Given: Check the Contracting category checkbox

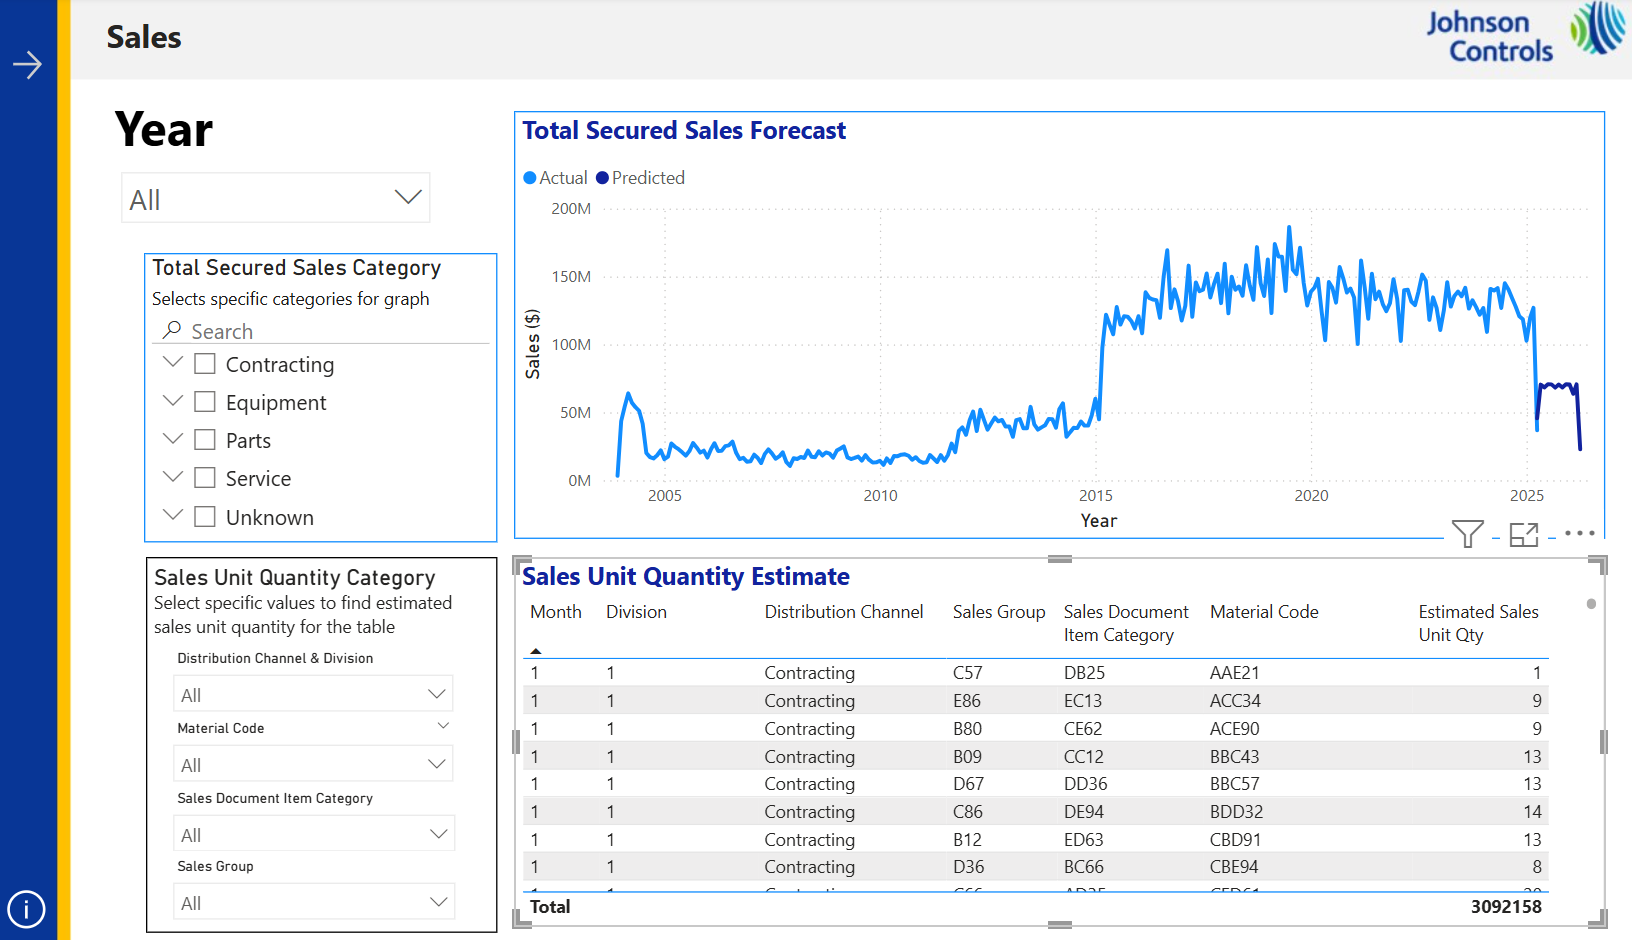Looking at the screenshot, I should point(205,364).
